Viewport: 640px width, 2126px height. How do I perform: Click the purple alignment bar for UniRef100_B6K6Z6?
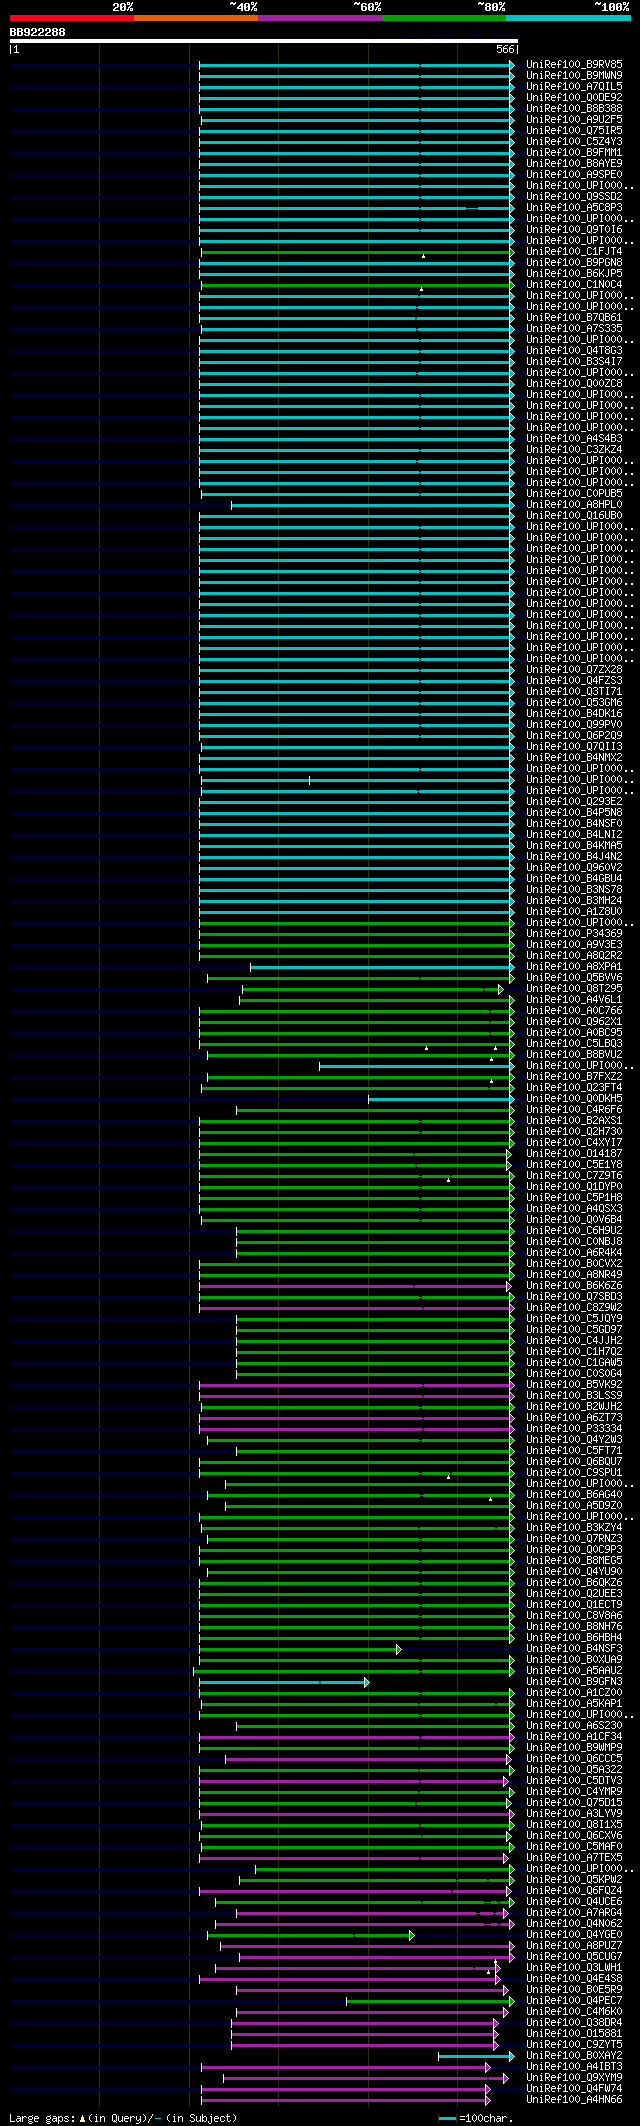click(355, 1286)
